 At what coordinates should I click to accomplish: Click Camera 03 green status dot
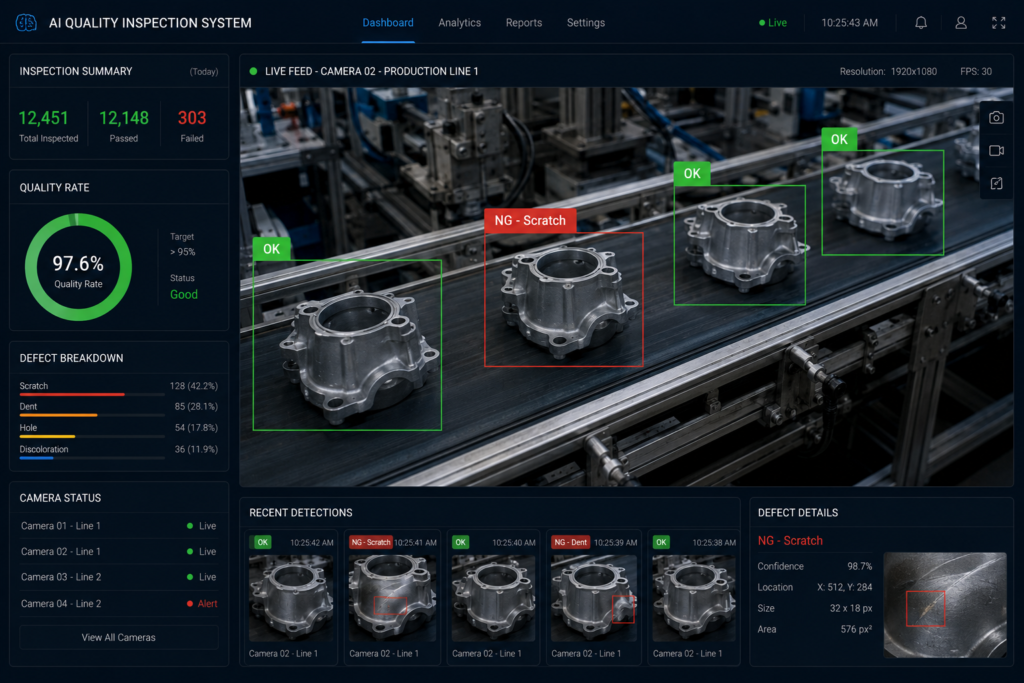tap(190, 577)
